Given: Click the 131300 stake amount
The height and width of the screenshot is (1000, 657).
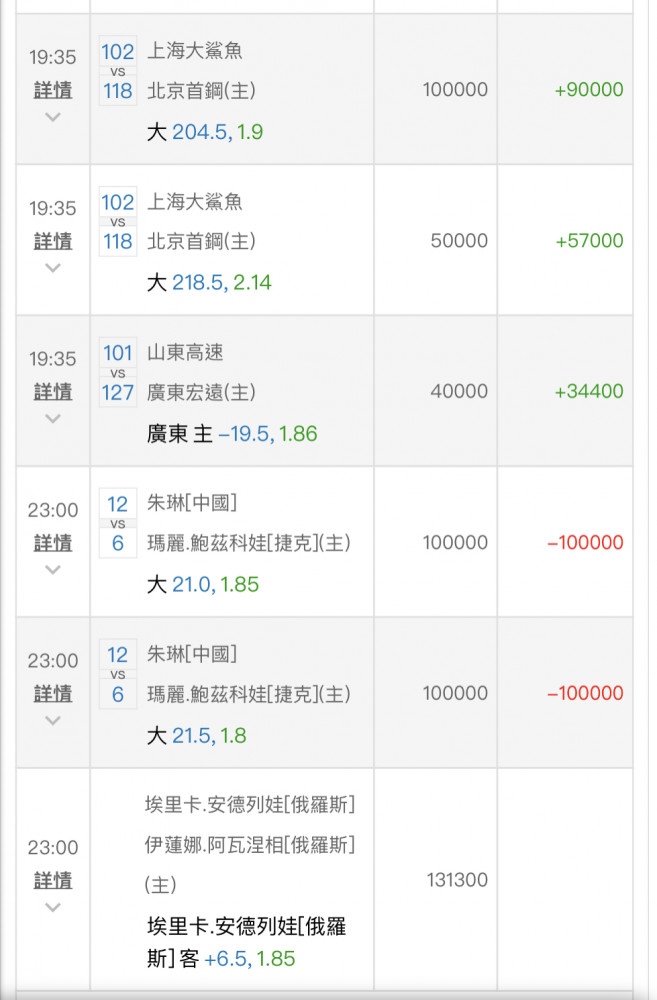Looking at the screenshot, I should coord(457,880).
